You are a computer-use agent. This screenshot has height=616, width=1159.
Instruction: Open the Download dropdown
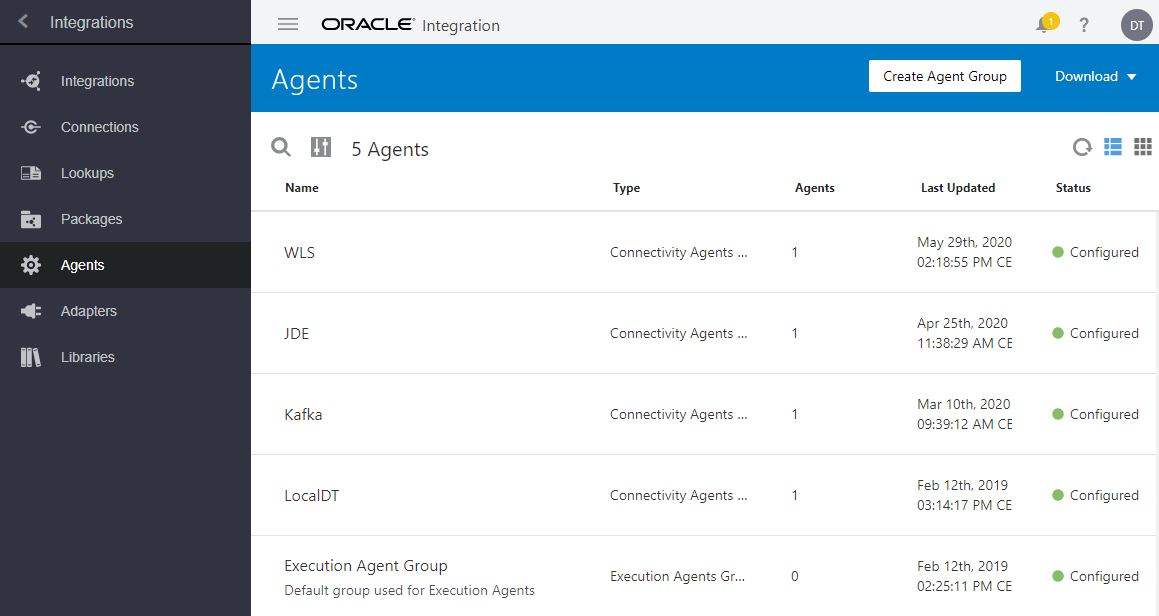click(x=1095, y=76)
